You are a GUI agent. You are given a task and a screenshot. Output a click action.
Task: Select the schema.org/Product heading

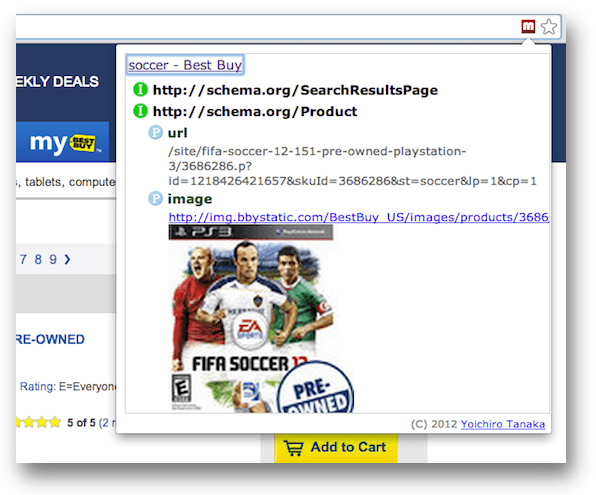255,112
